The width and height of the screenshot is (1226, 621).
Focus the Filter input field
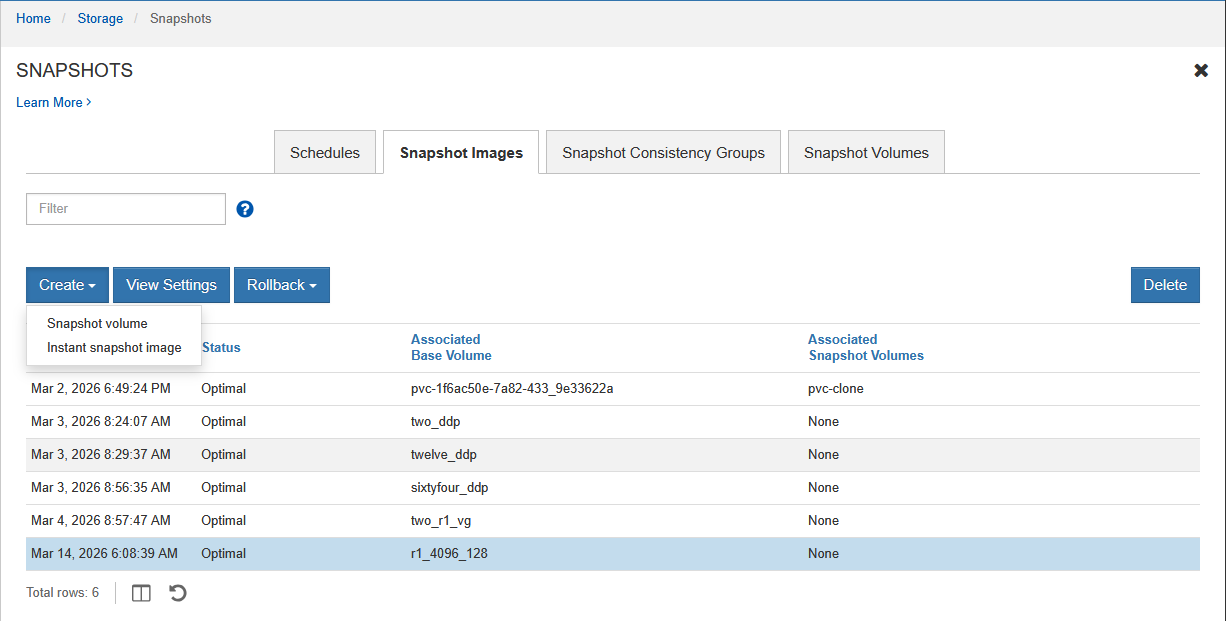click(x=126, y=209)
